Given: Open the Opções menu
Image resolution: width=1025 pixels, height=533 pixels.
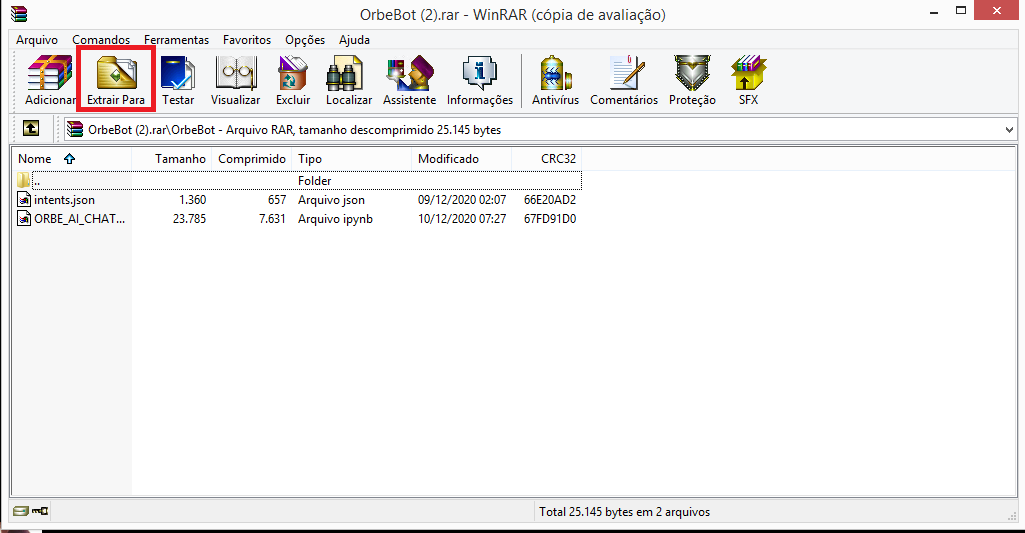Looking at the screenshot, I should pyautogui.click(x=305, y=40).
